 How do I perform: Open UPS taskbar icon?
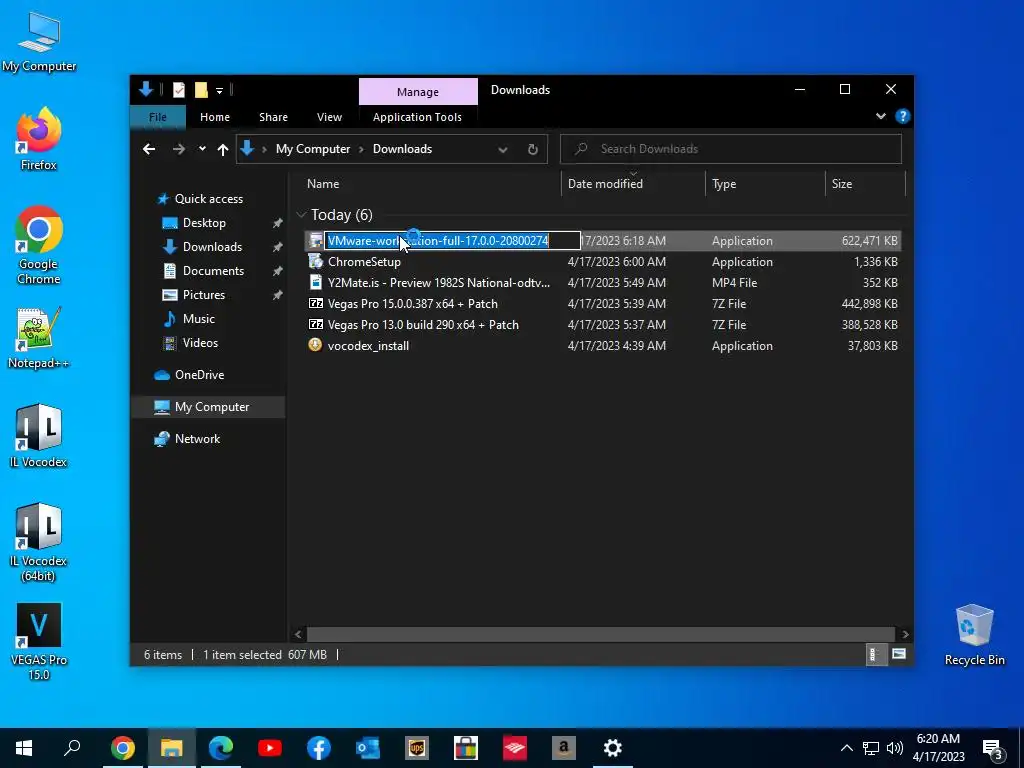(x=417, y=748)
